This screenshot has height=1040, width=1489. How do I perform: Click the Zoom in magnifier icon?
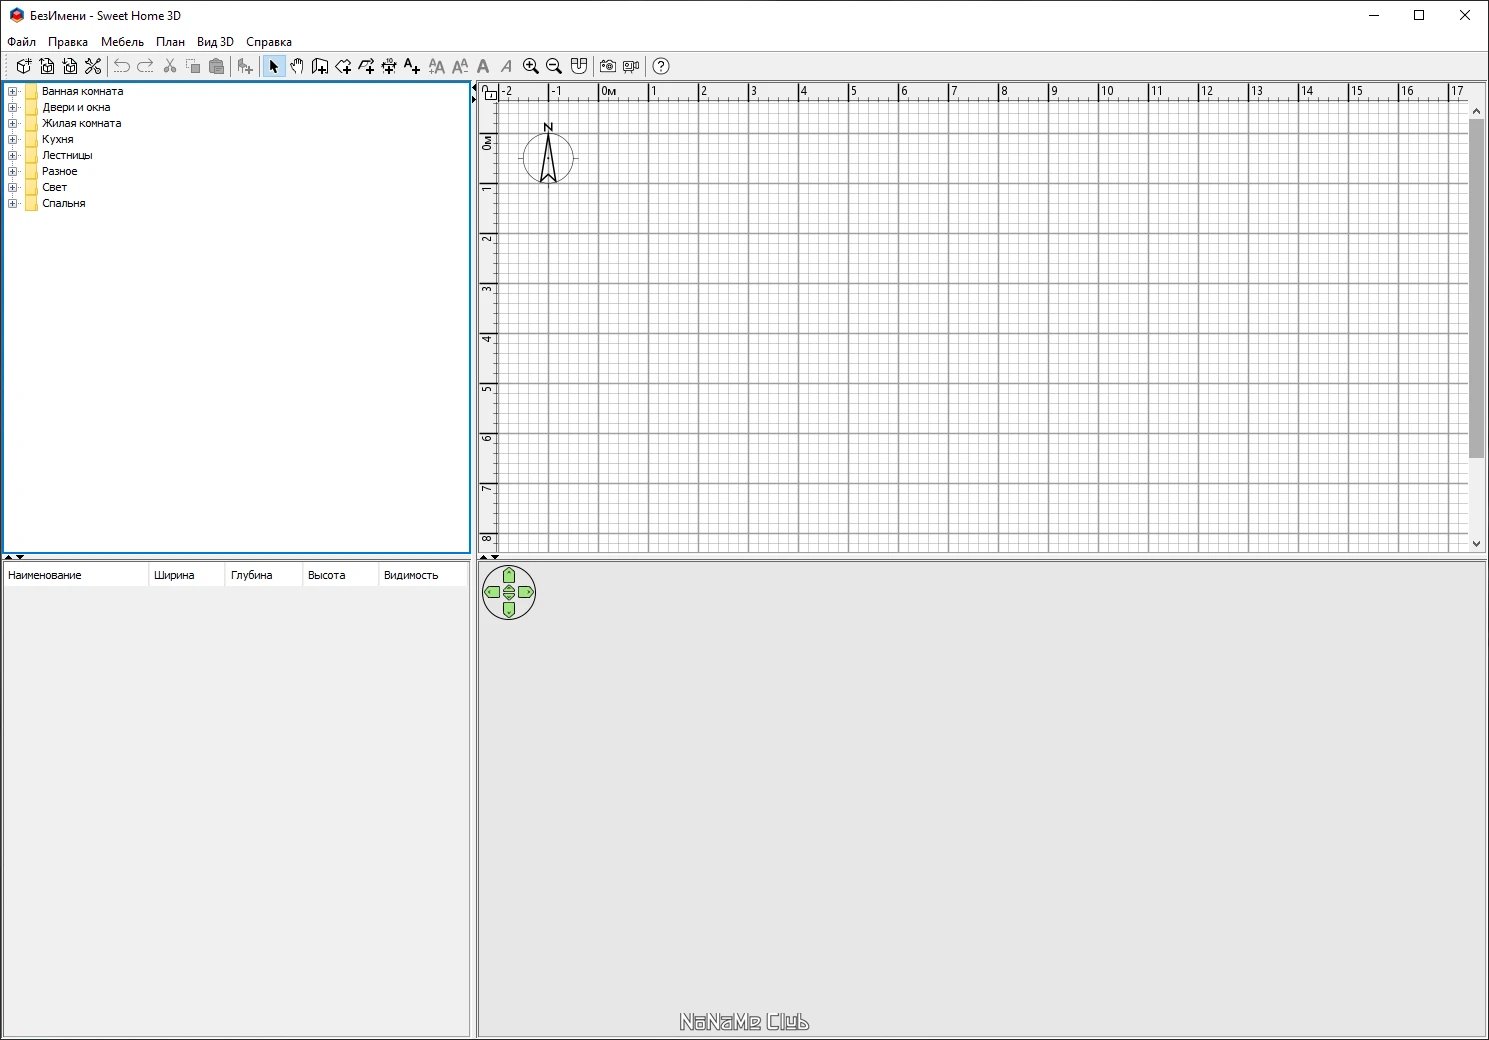[531, 66]
